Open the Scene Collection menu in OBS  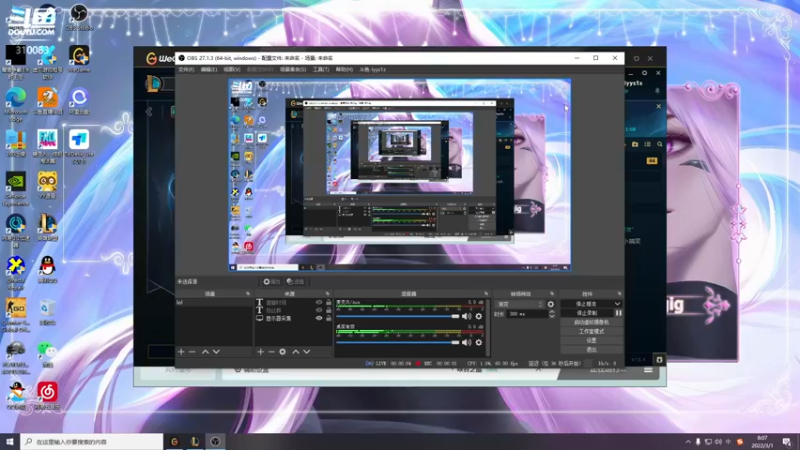[293, 69]
